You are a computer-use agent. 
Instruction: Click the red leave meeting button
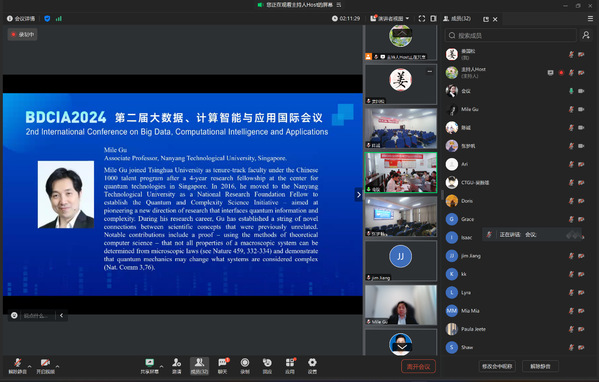418,367
